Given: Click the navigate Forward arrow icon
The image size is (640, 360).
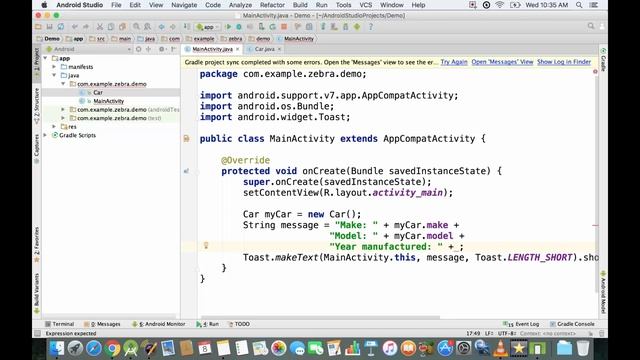Looking at the screenshot, I should coord(173,27).
